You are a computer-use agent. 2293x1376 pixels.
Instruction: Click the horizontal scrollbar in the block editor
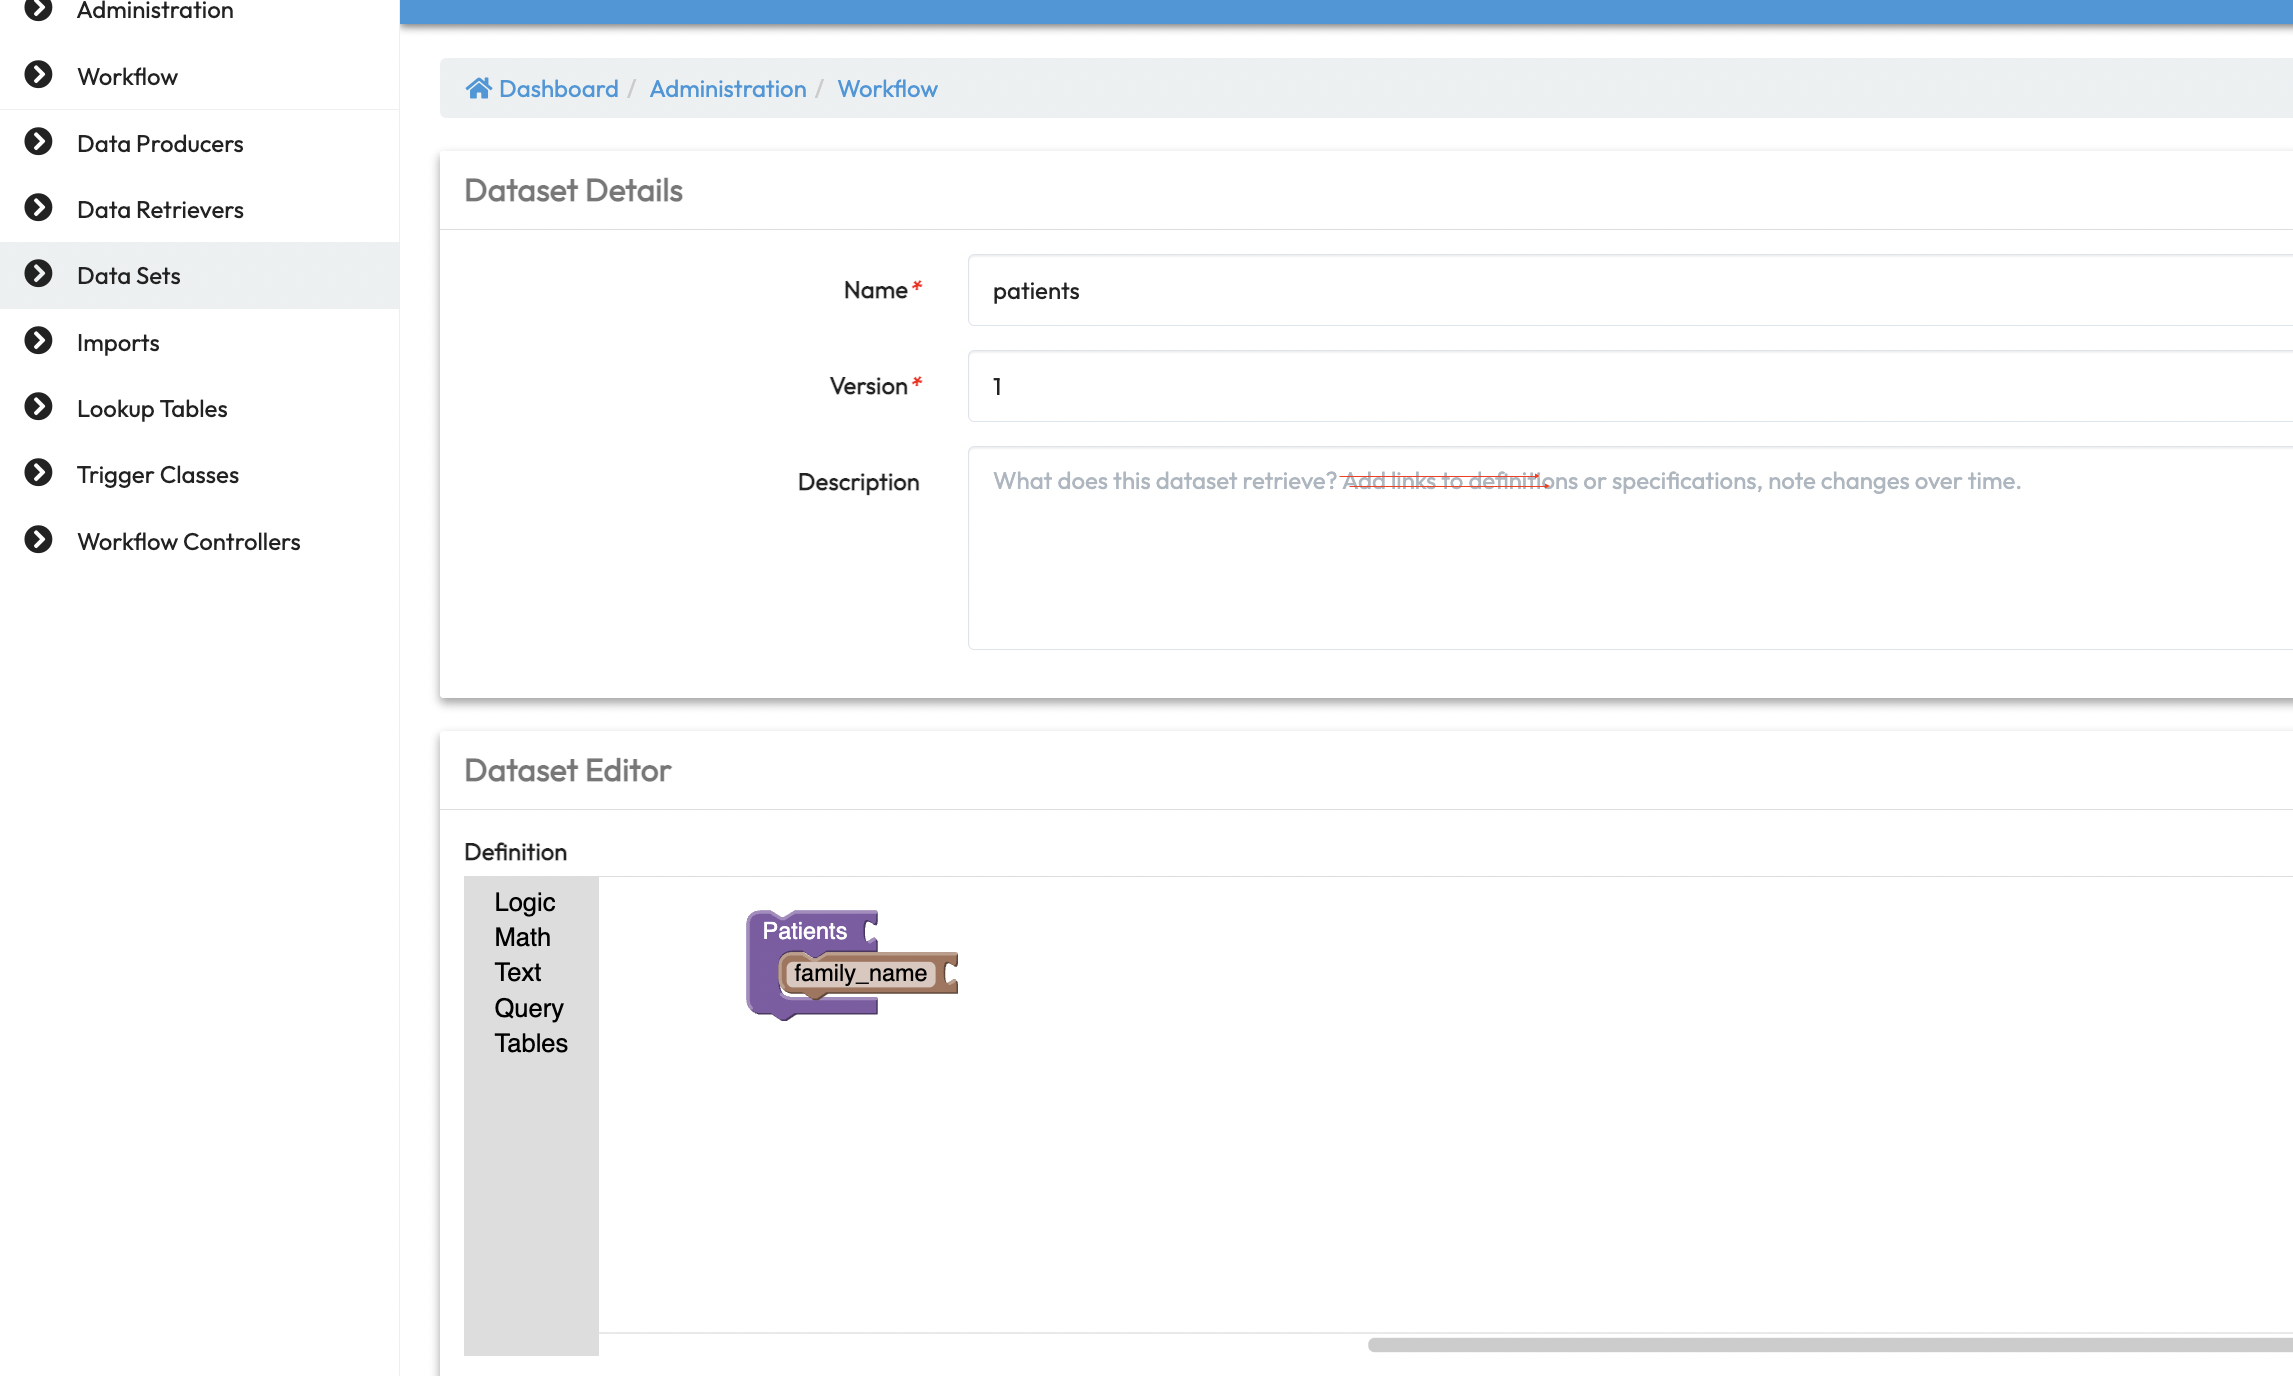coord(1828,1345)
